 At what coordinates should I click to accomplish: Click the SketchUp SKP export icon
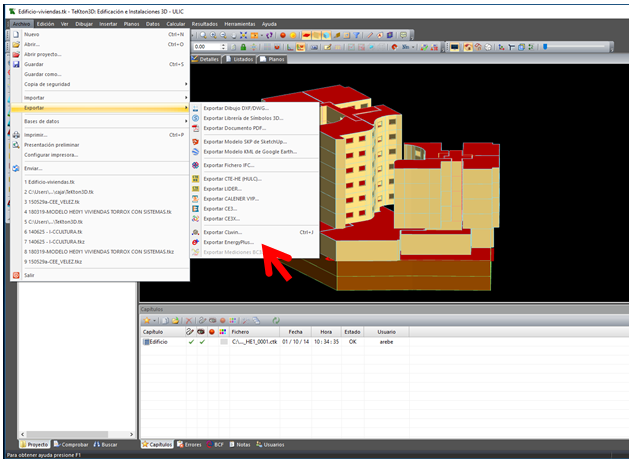195,142
